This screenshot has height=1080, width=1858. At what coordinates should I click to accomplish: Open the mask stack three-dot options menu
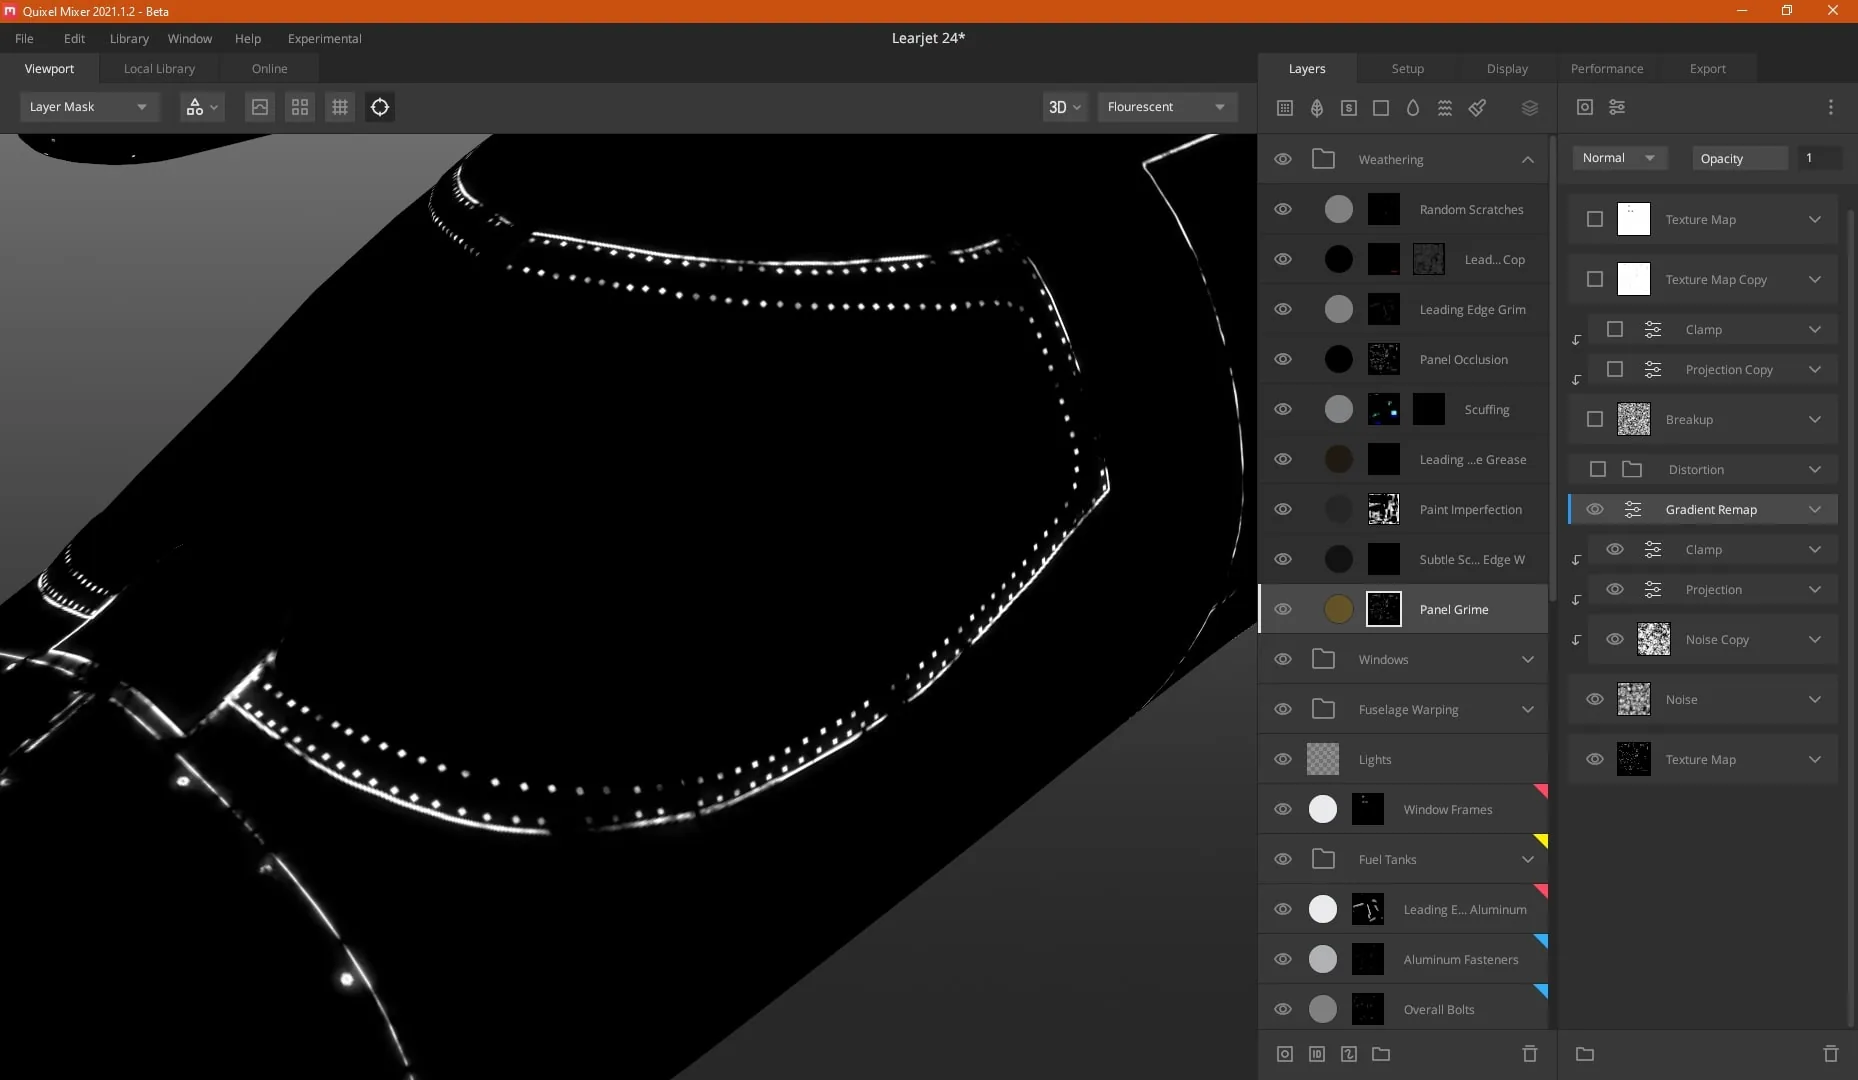click(1831, 107)
